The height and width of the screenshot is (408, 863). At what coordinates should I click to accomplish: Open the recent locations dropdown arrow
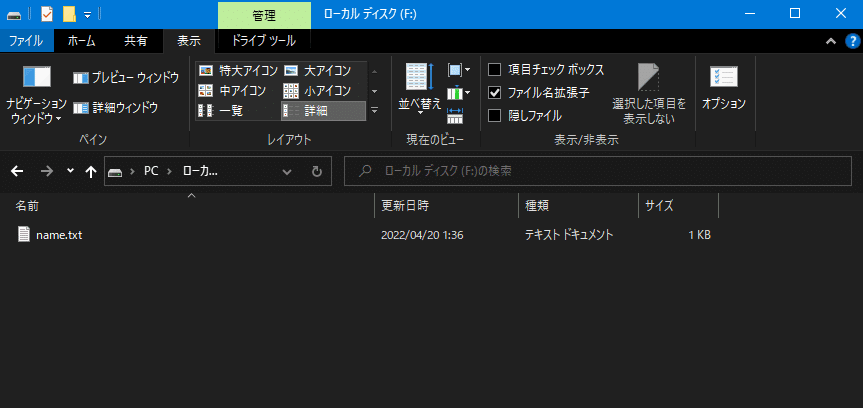click(70, 171)
